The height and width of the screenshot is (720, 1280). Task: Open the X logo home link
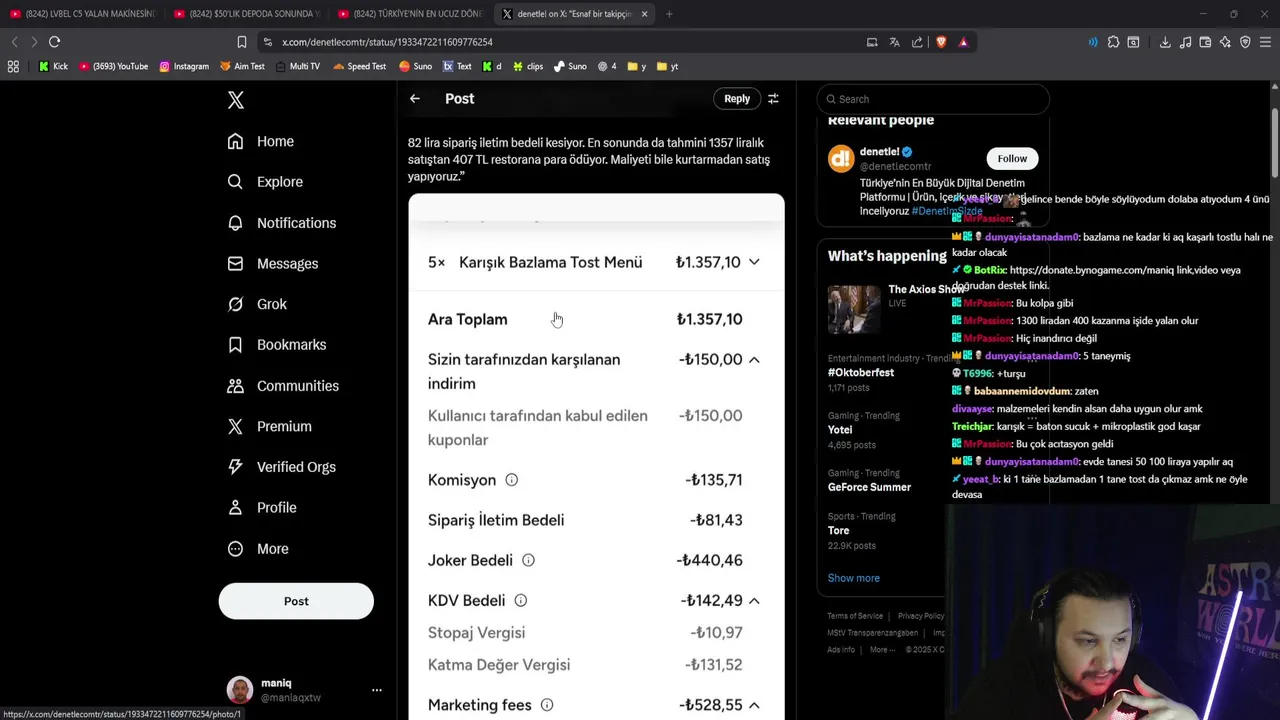(x=236, y=100)
